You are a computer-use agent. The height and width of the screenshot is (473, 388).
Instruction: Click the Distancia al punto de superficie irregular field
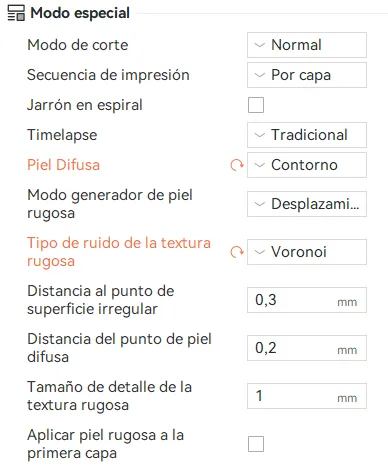[x=307, y=300]
